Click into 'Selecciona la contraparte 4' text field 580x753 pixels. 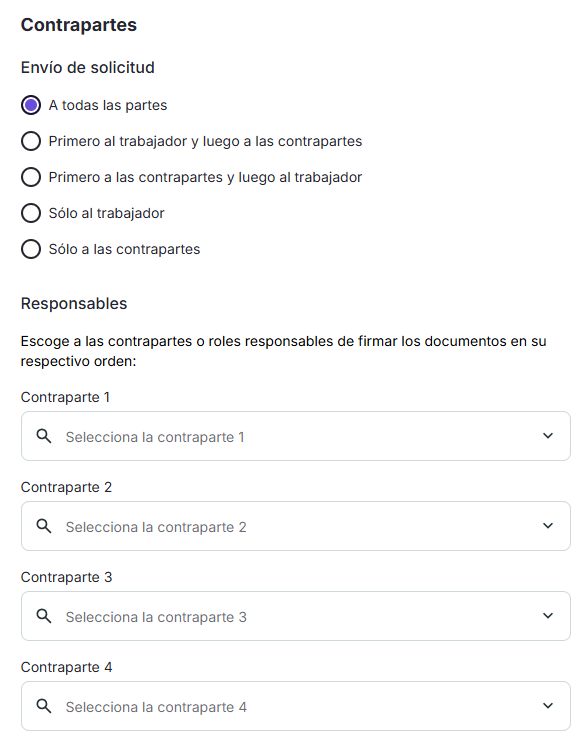pyautogui.click(x=296, y=706)
